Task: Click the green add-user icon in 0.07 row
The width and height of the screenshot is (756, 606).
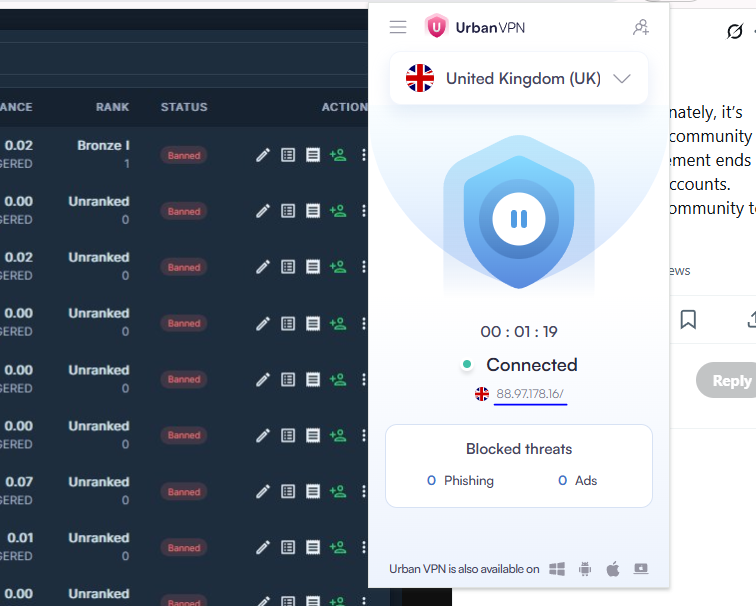Action: [x=338, y=491]
